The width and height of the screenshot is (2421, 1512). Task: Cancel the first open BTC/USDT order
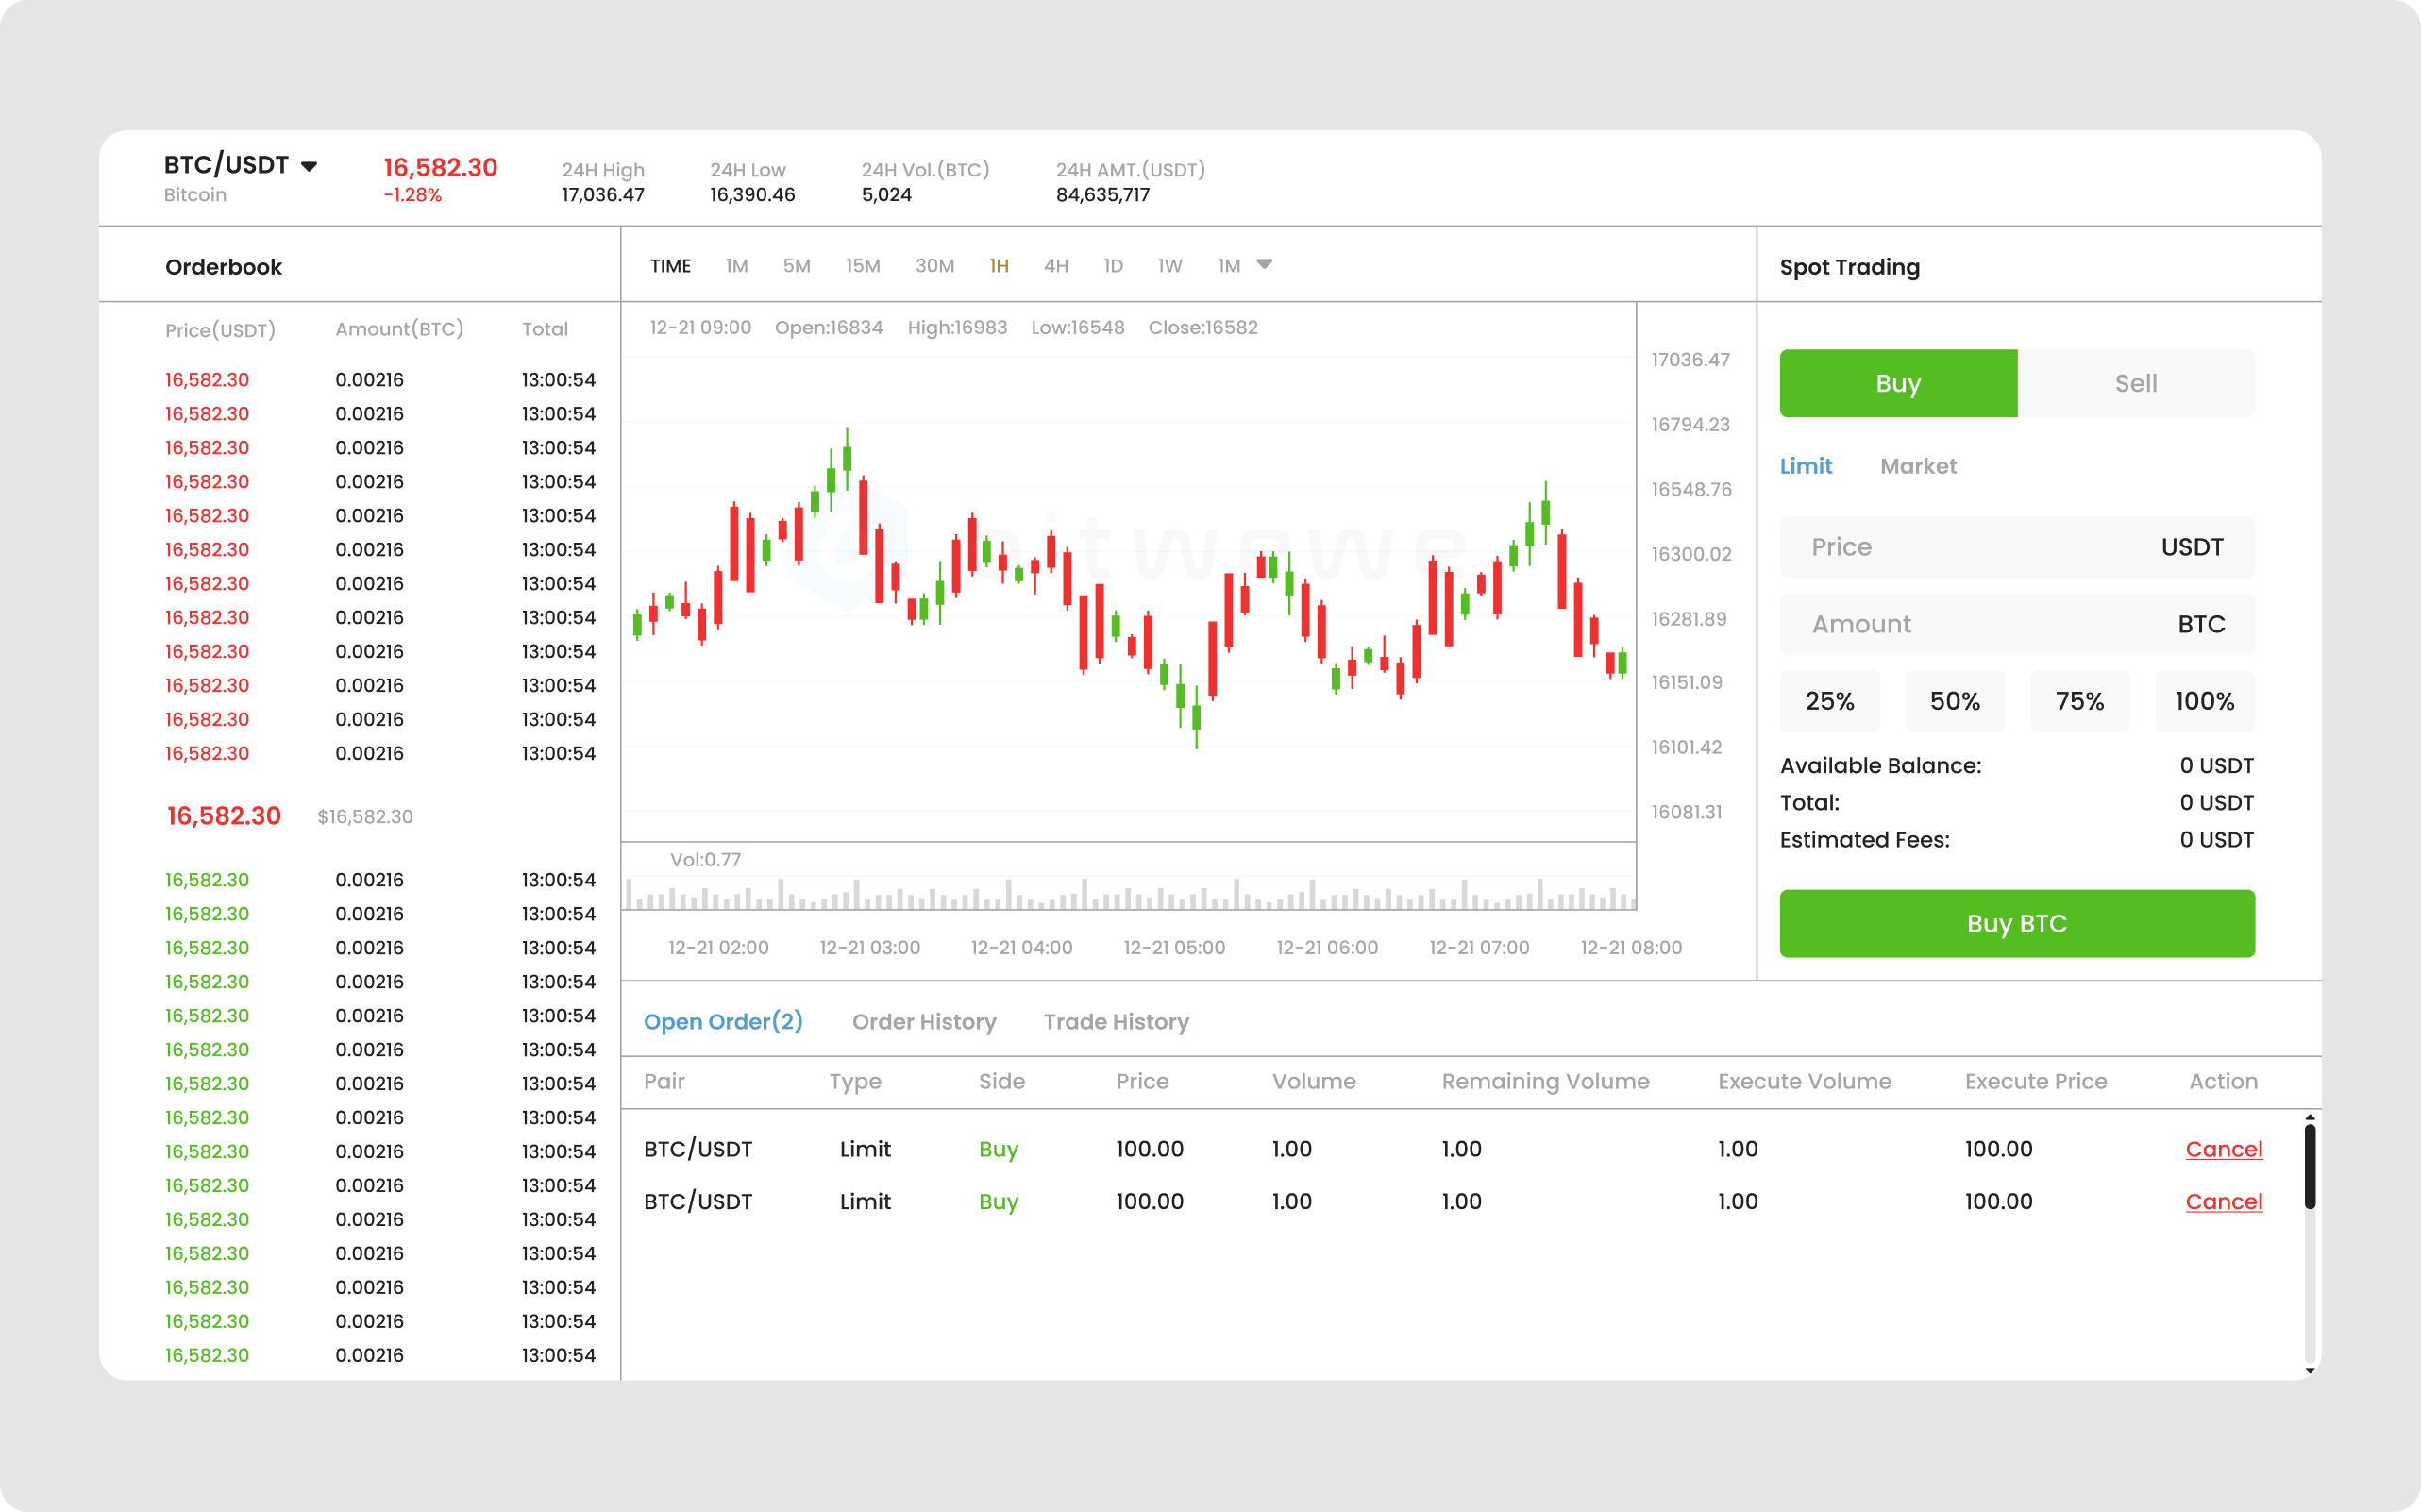(x=2223, y=1149)
